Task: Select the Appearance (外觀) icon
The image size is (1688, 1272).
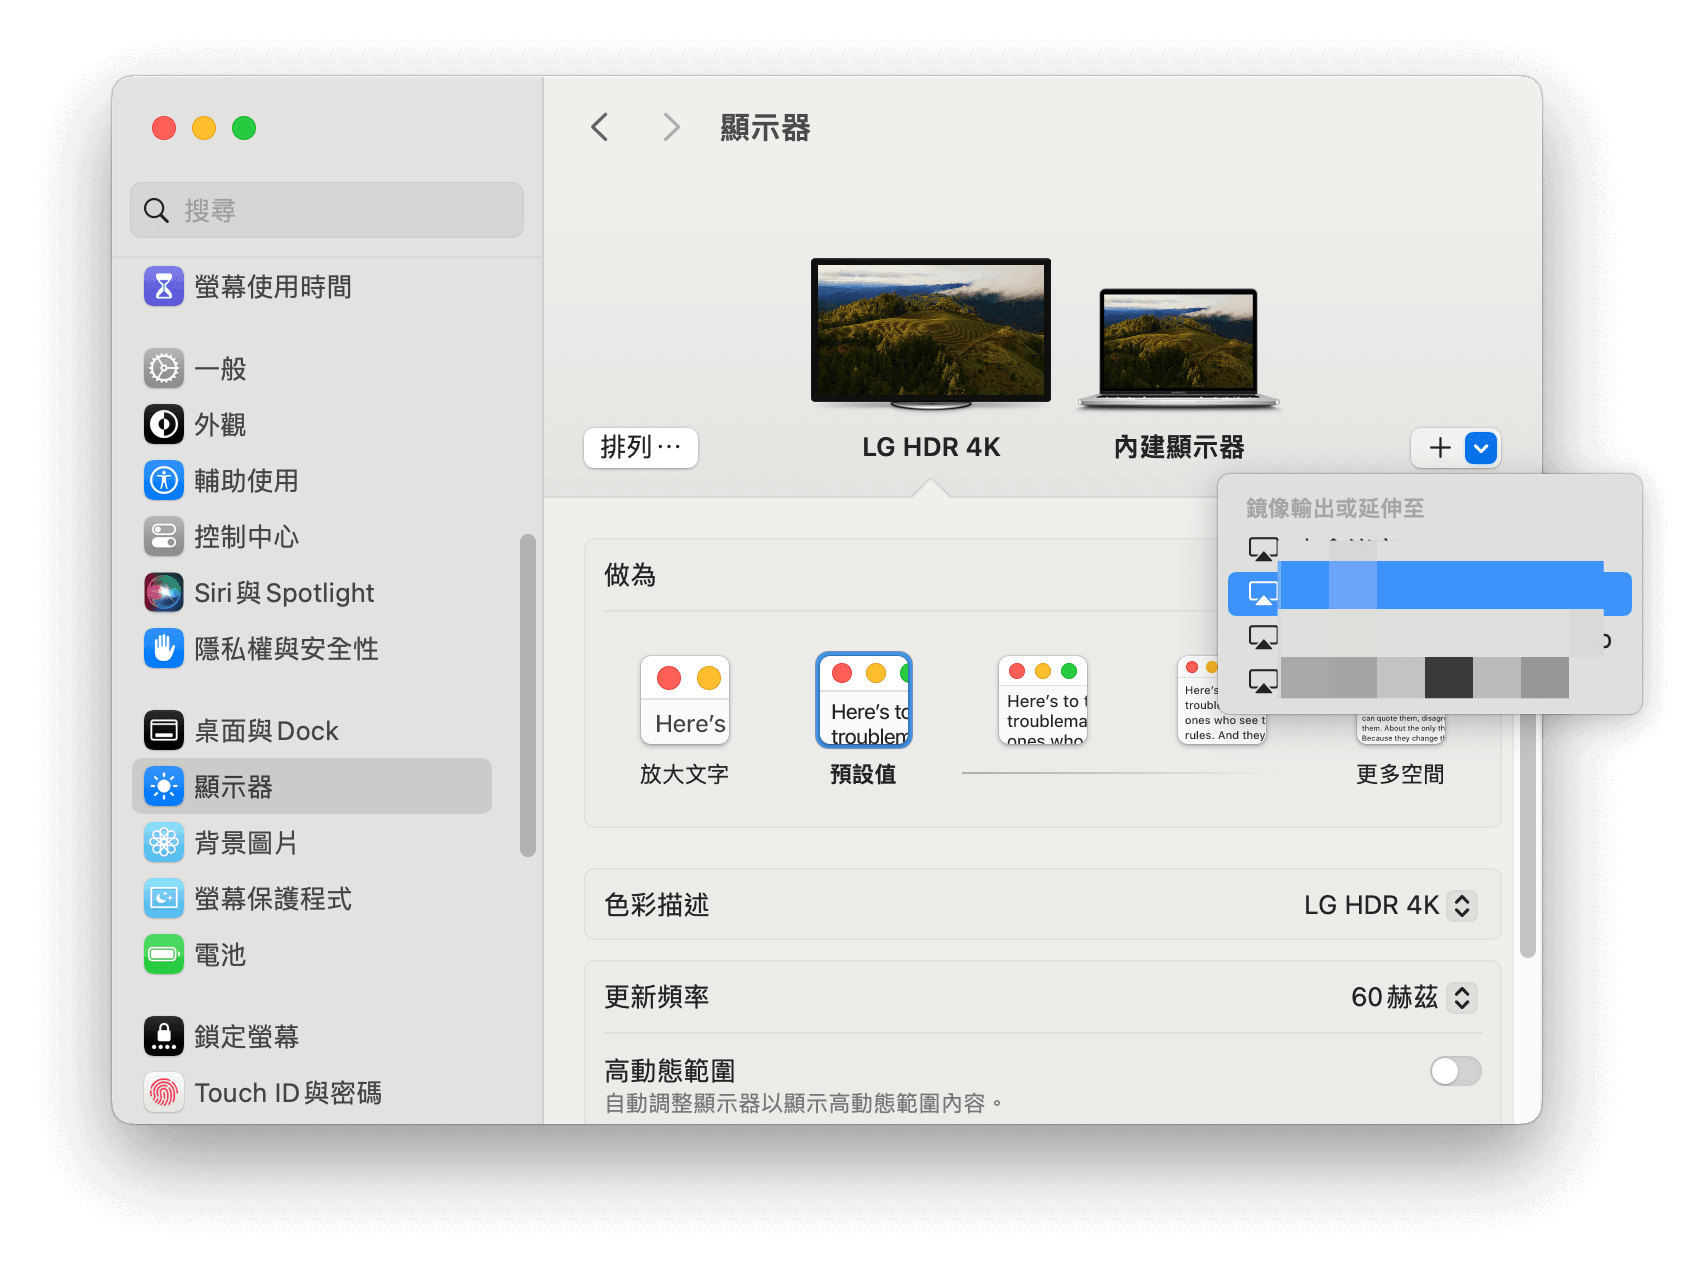Action: (x=164, y=425)
